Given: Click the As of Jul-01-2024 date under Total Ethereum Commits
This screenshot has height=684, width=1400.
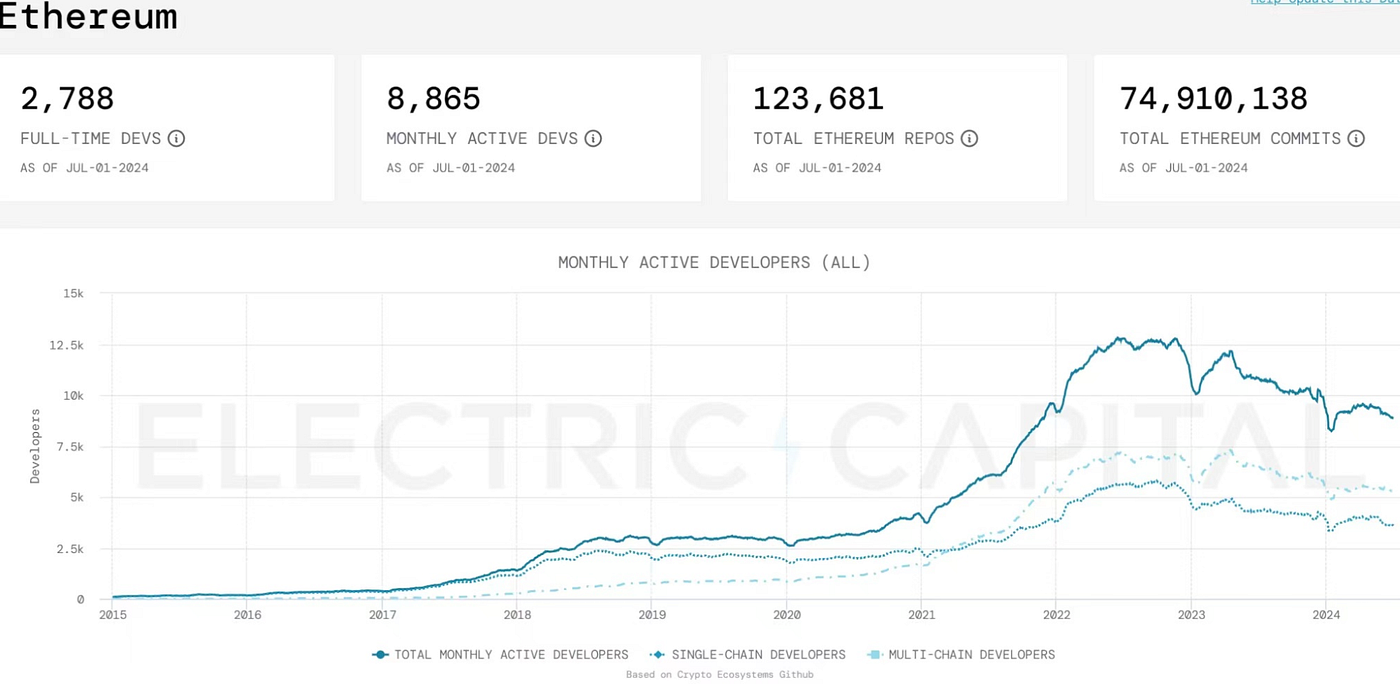Looking at the screenshot, I should tap(1183, 168).
